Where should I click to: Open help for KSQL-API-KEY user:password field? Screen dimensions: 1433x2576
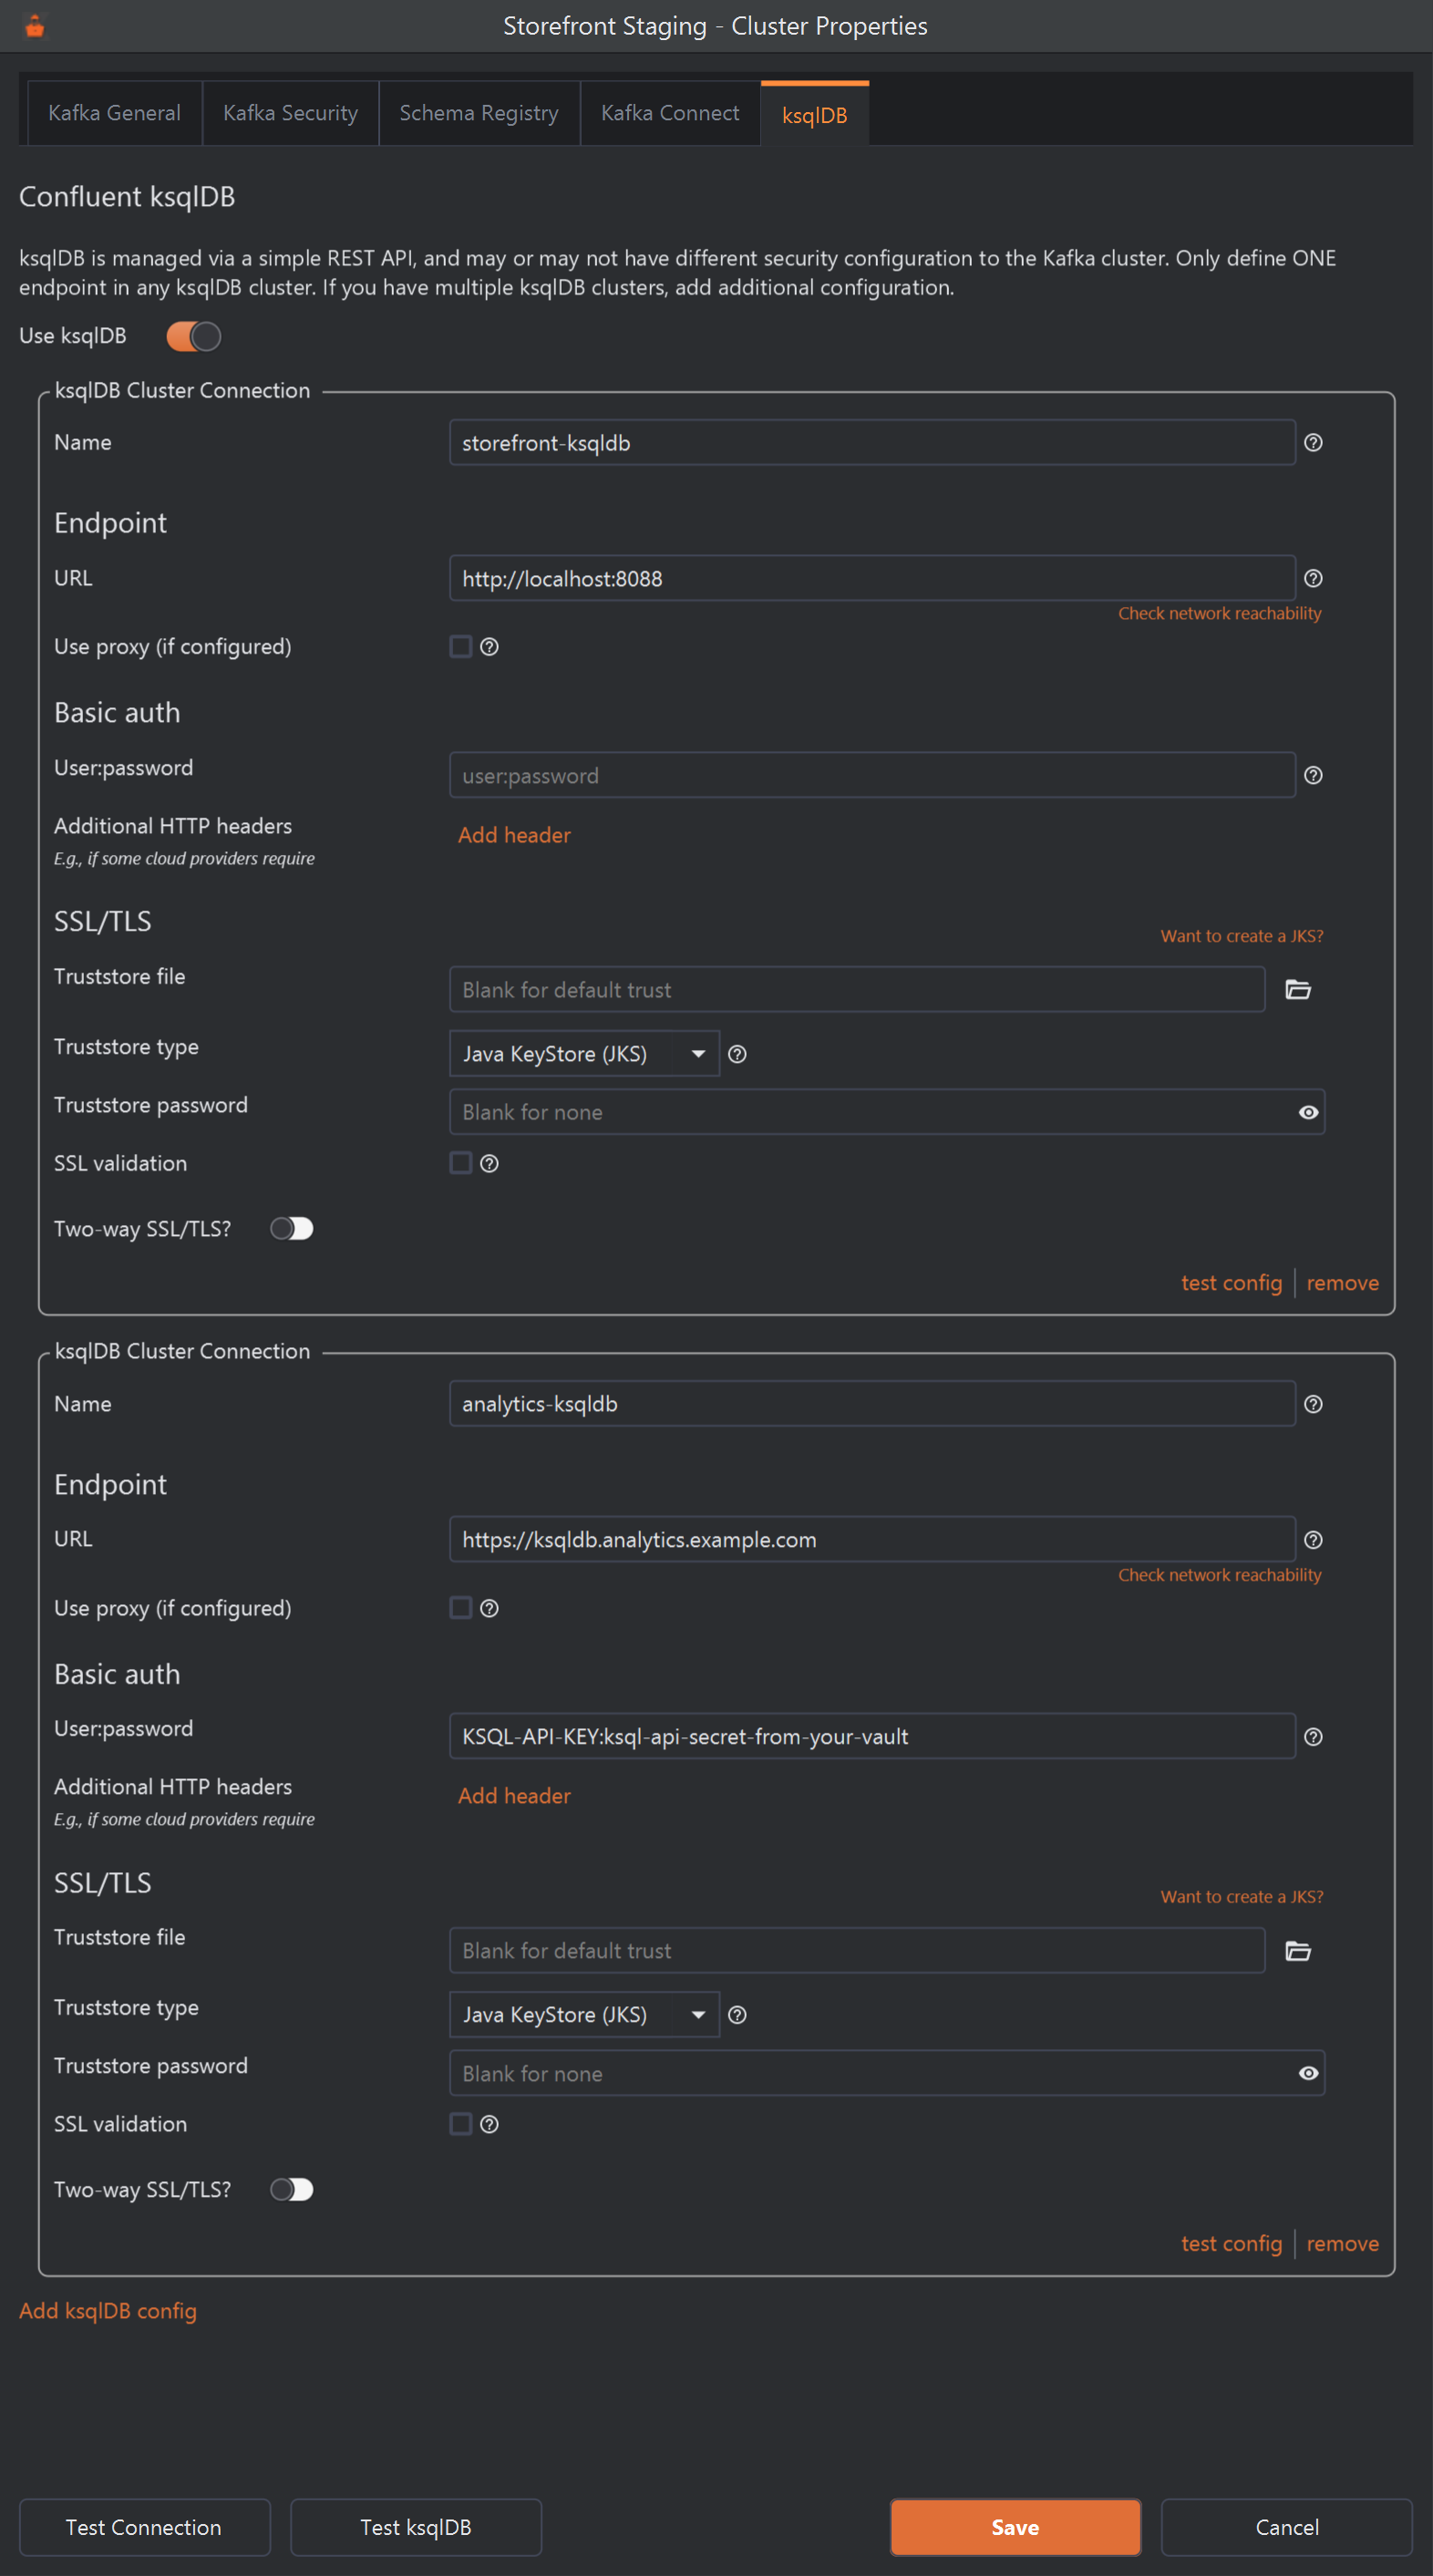[x=1313, y=1737]
